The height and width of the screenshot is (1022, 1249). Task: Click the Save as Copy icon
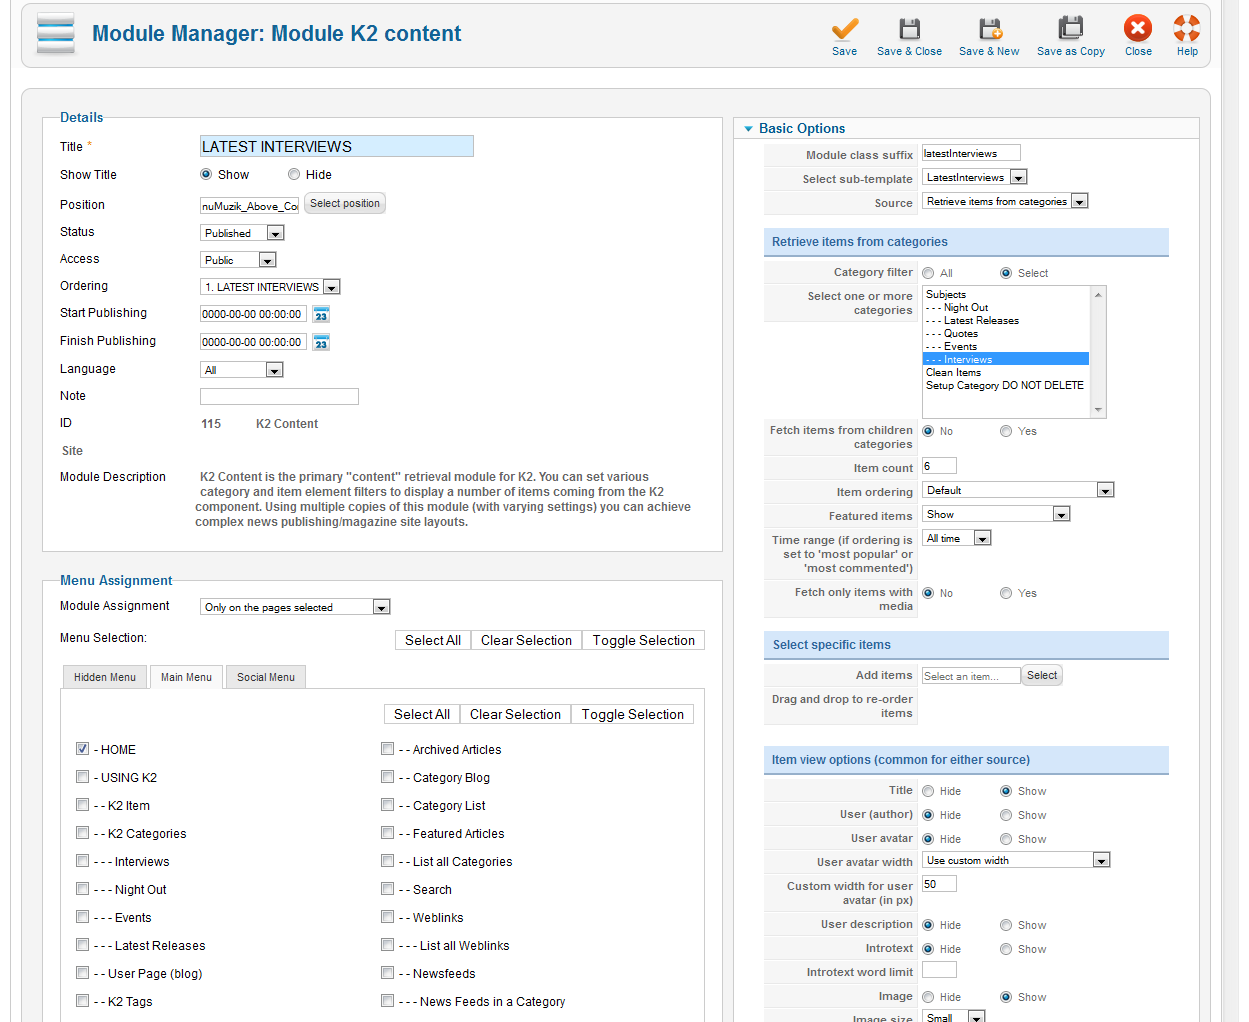[1071, 29]
